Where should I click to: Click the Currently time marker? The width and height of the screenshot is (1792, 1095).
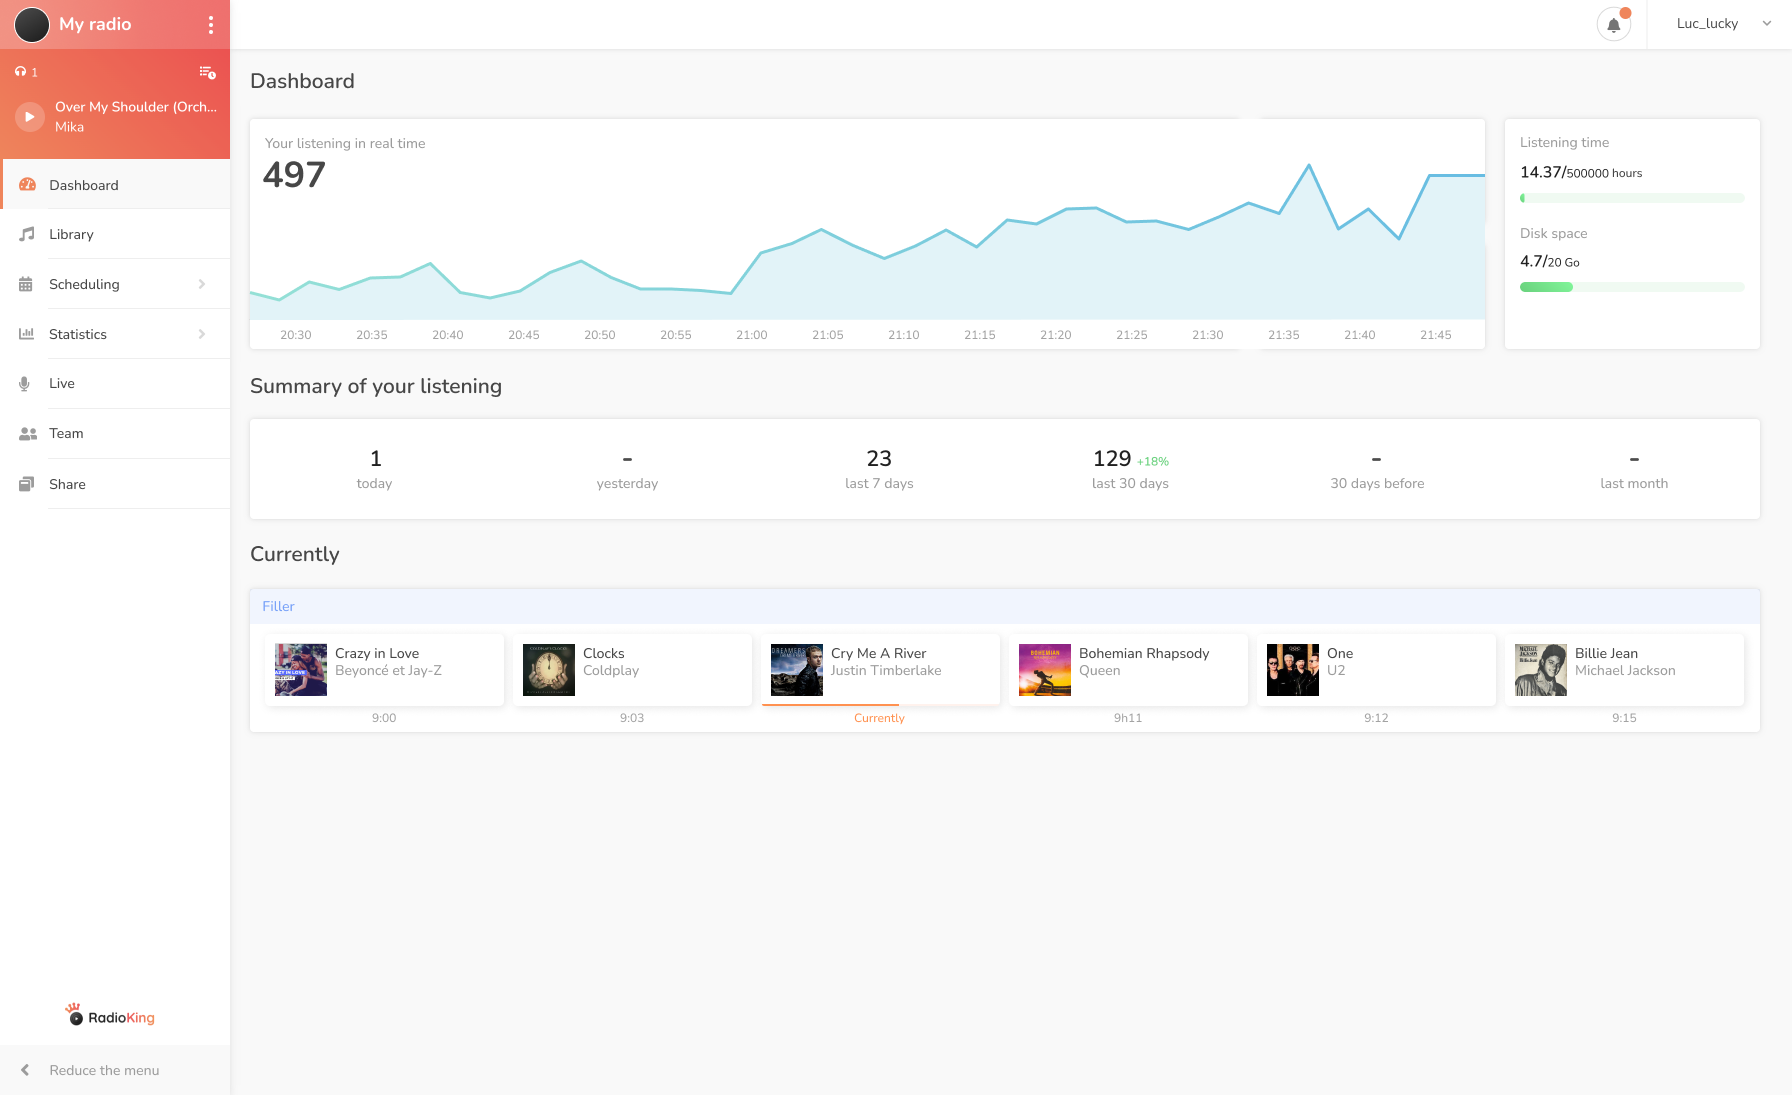tap(879, 718)
